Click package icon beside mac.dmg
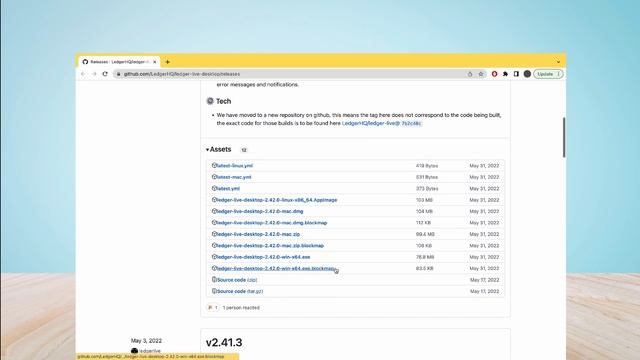 pos(214,211)
